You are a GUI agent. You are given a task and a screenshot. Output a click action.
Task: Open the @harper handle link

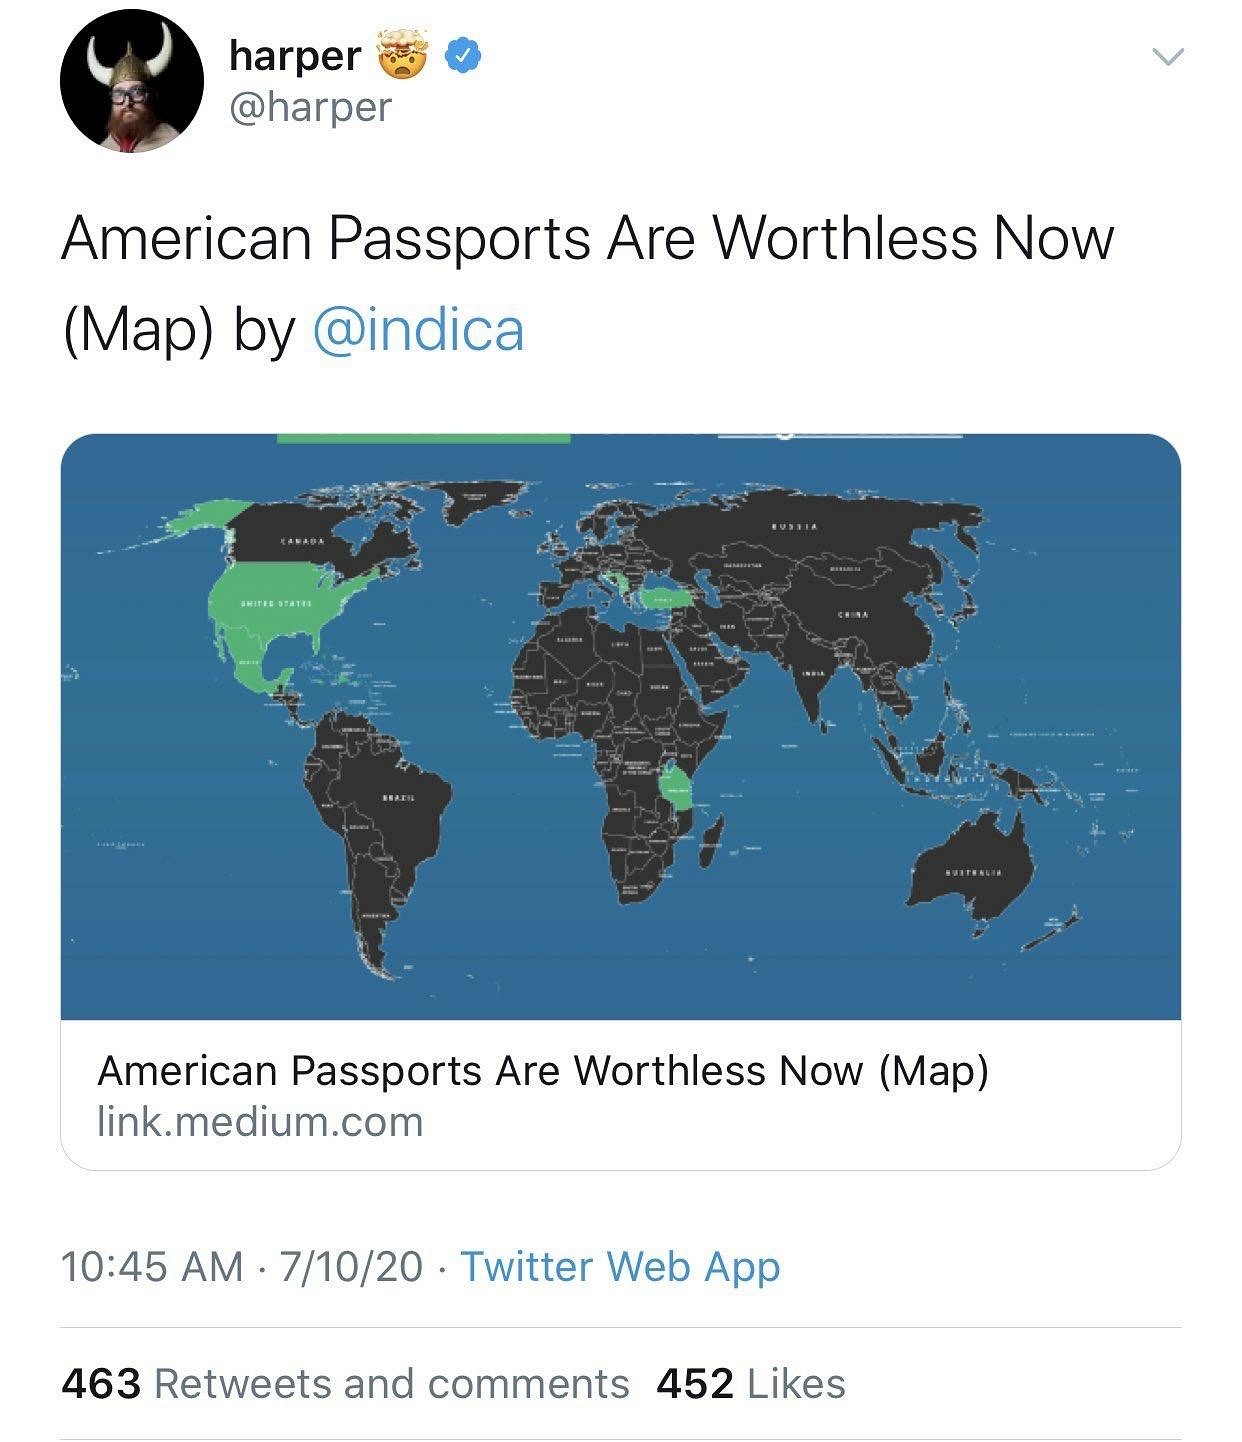coord(310,107)
